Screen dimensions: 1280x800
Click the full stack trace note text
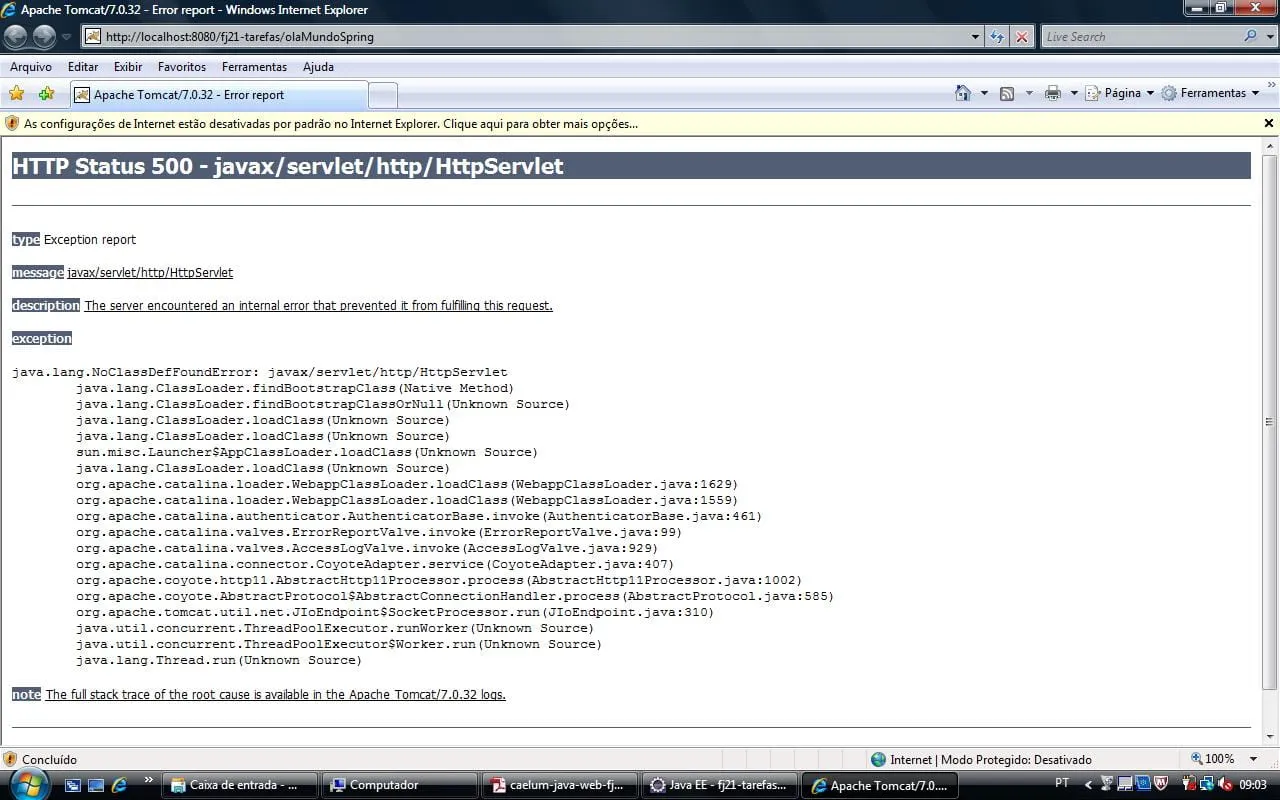click(x=275, y=694)
